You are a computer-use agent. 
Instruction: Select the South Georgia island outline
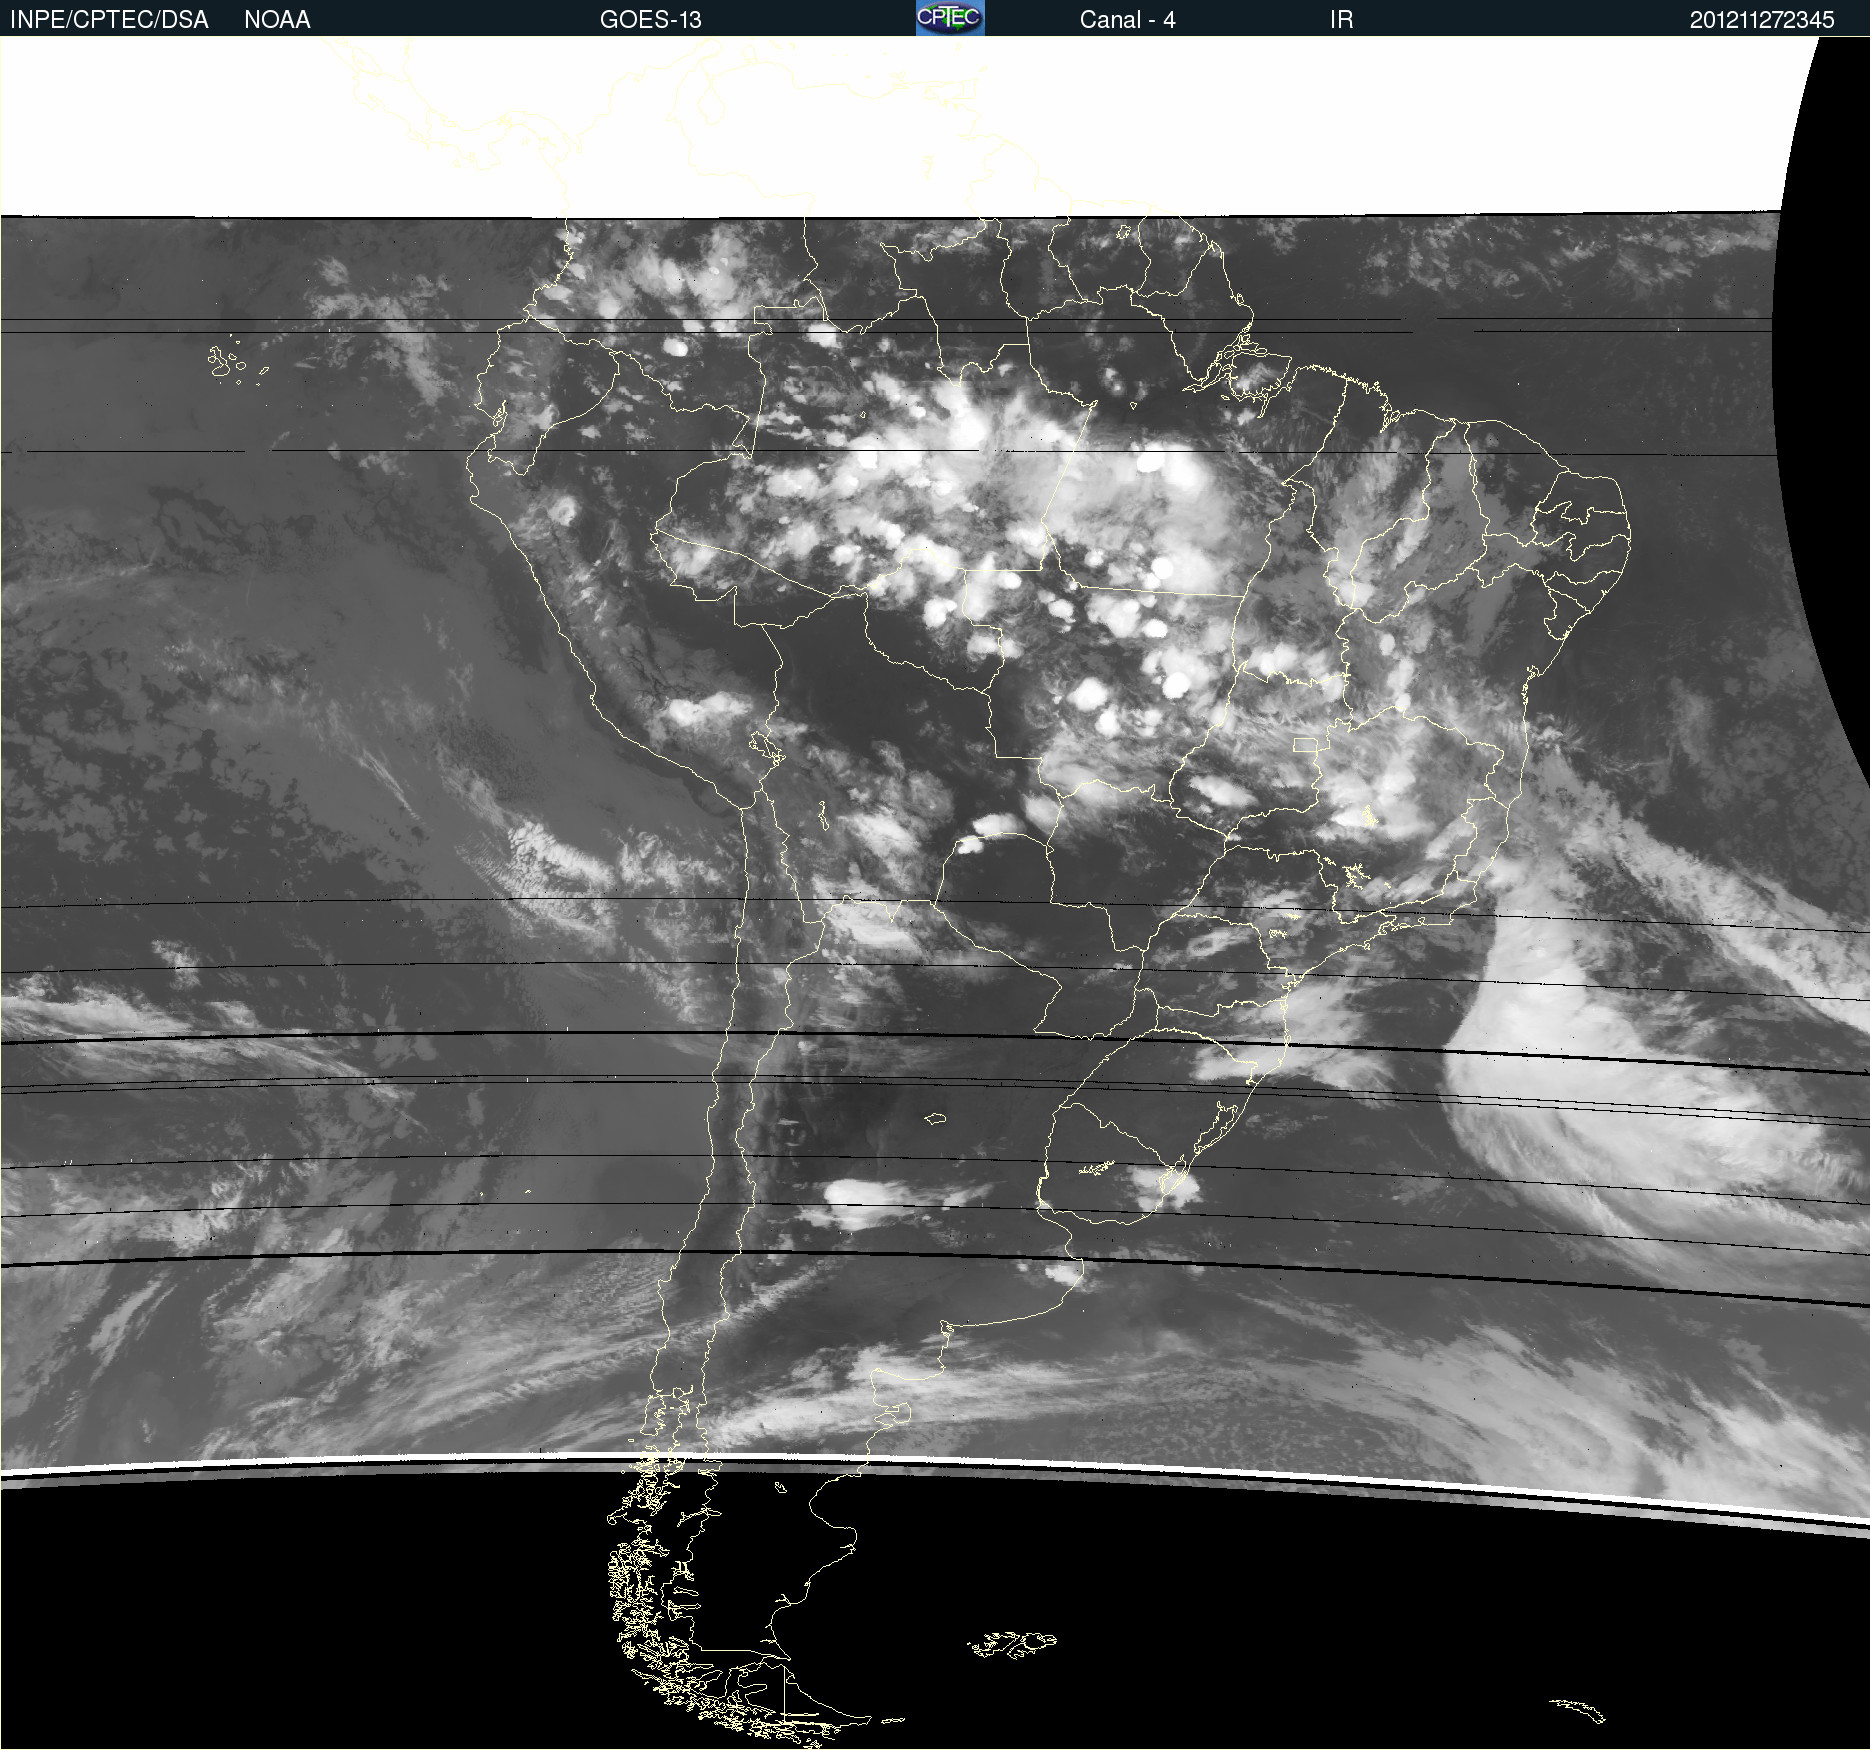[x=1578, y=1710]
